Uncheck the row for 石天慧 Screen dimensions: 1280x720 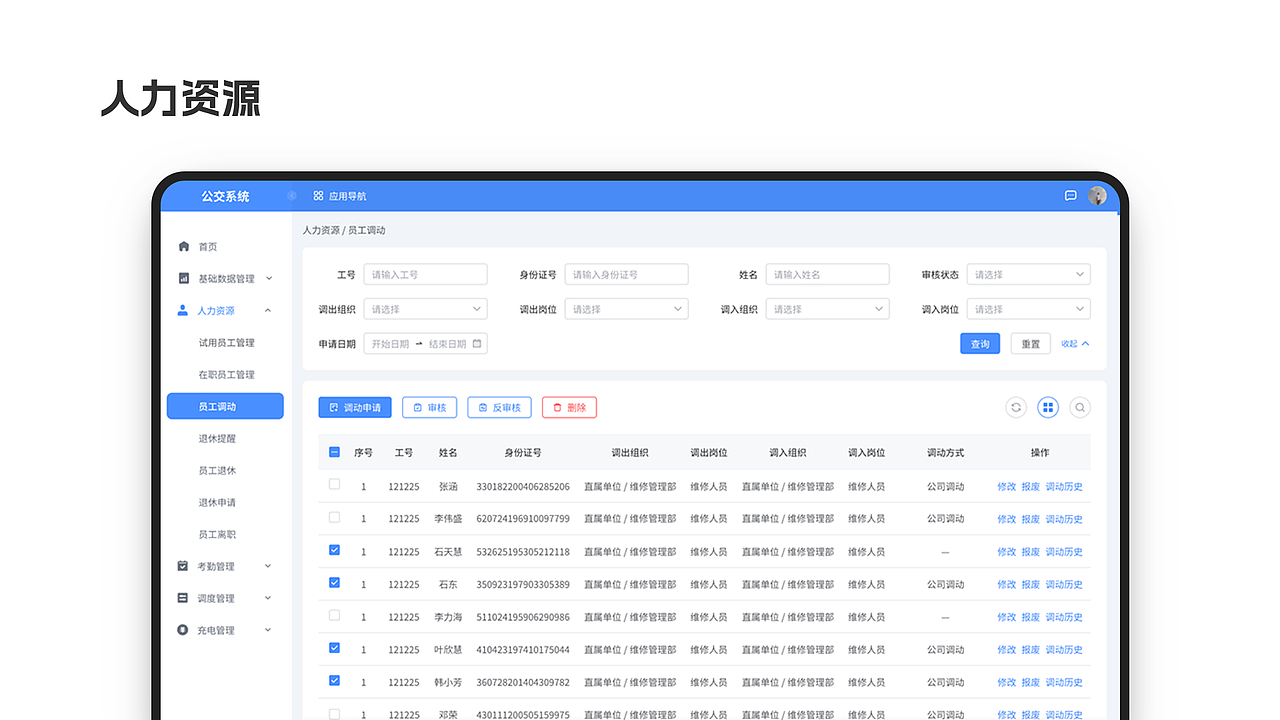(334, 550)
